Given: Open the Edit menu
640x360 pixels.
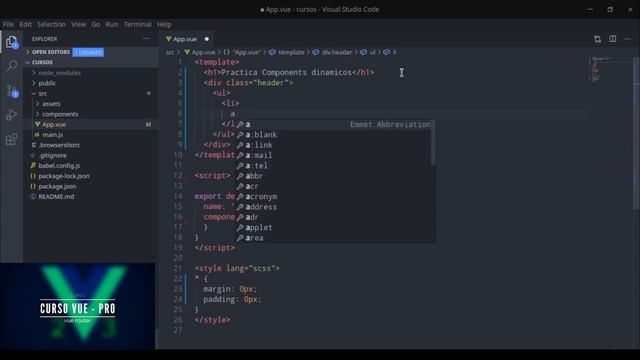Looking at the screenshot, I should click(x=25, y=24).
